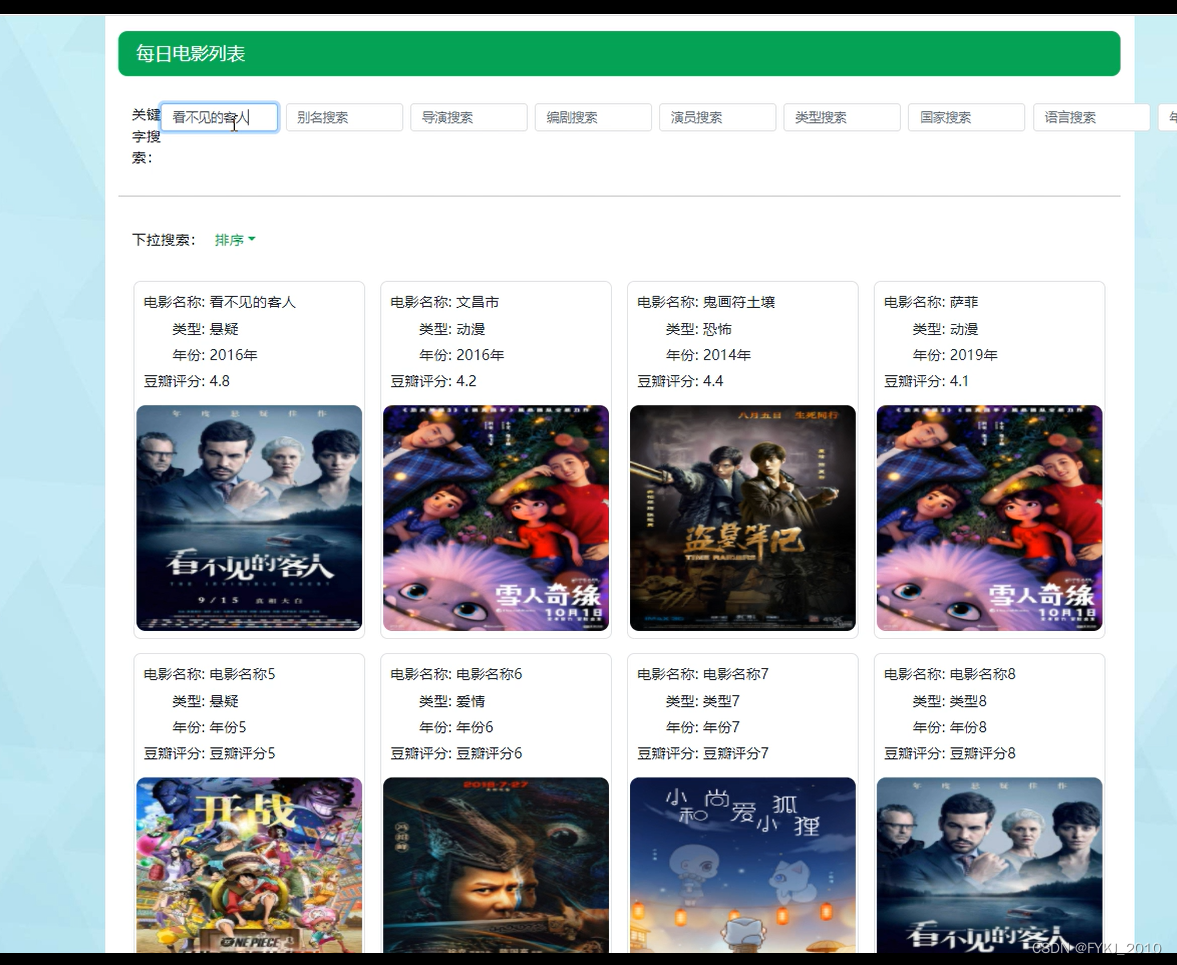Click the title text 电影名称: 萨菲

click(x=932, y=302)
